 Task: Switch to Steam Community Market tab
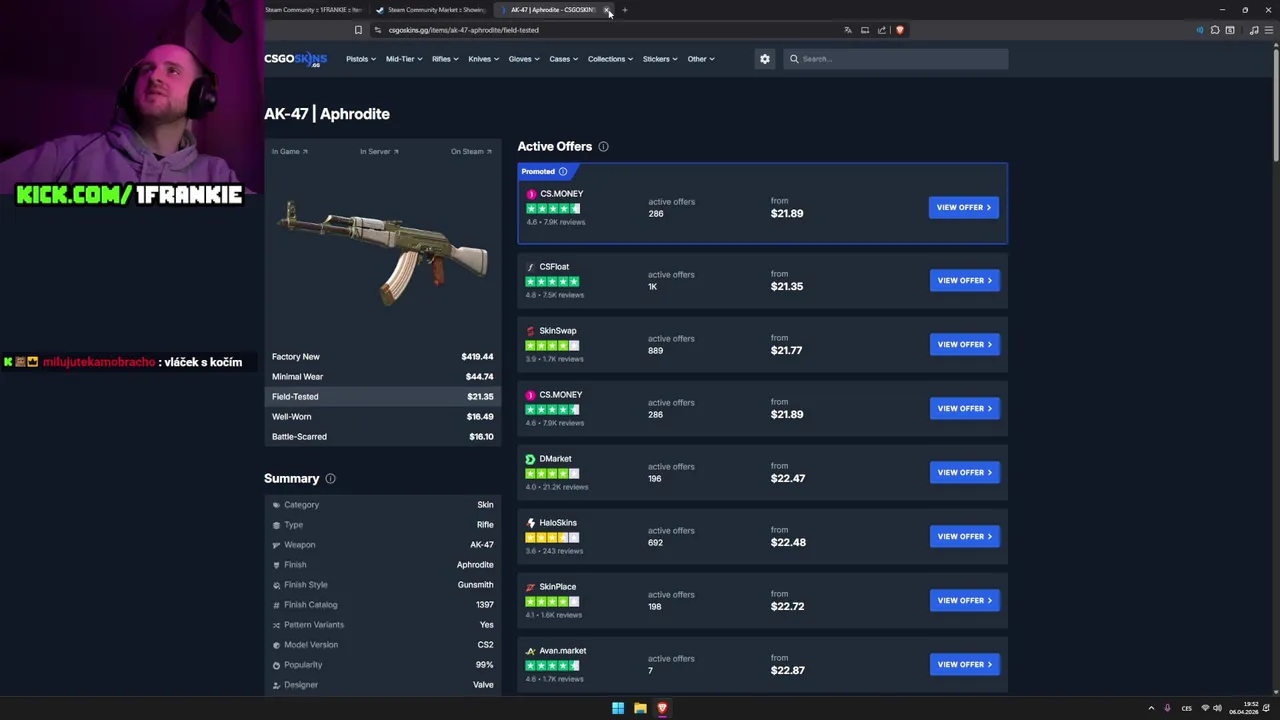[431, 10]
